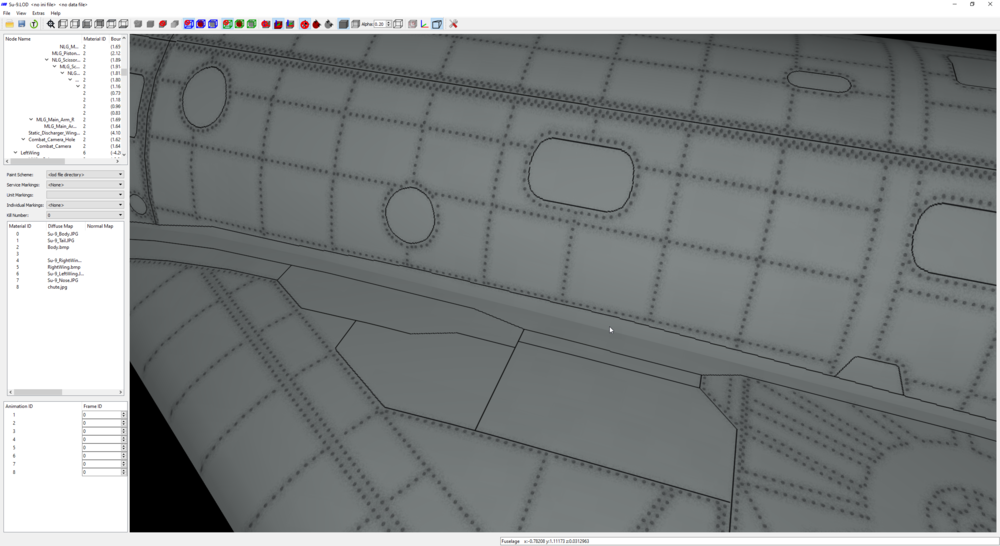Toggle the highlighted green bounding box icon

point(228,24)
